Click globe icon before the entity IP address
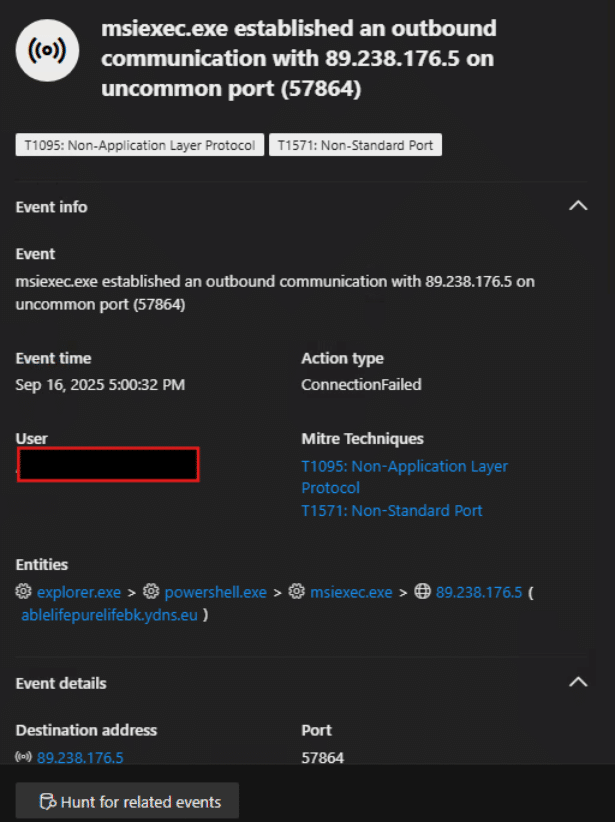The width and height of the screenshot is (615, 822). point(422,592)
